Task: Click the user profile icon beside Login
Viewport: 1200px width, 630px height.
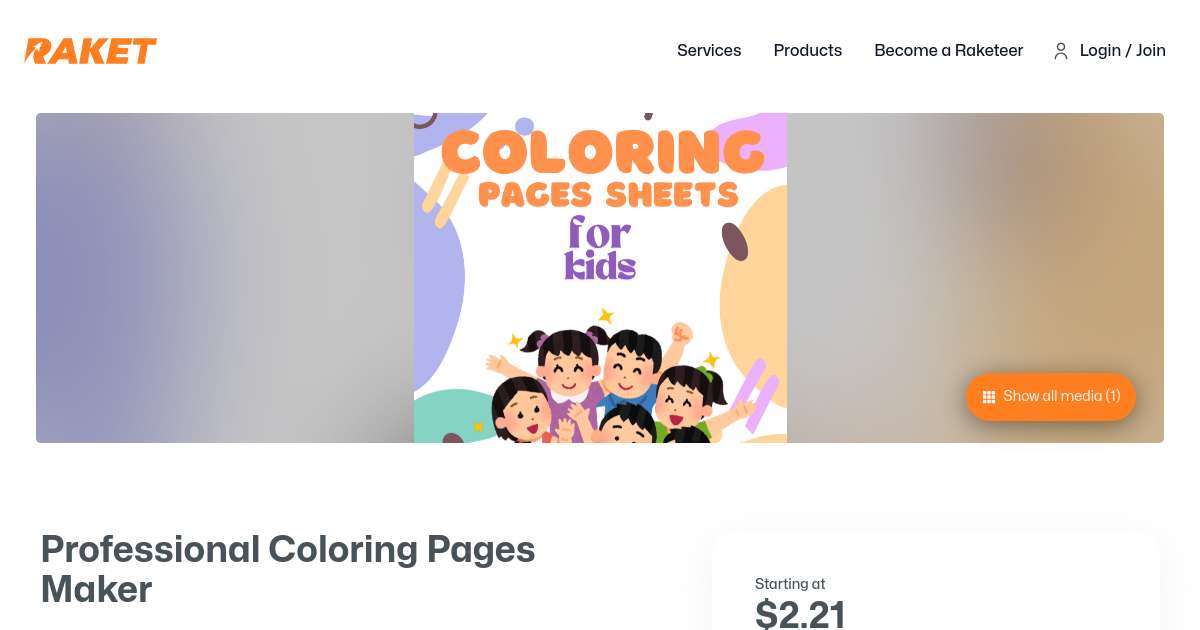Action: (1061, 51)
